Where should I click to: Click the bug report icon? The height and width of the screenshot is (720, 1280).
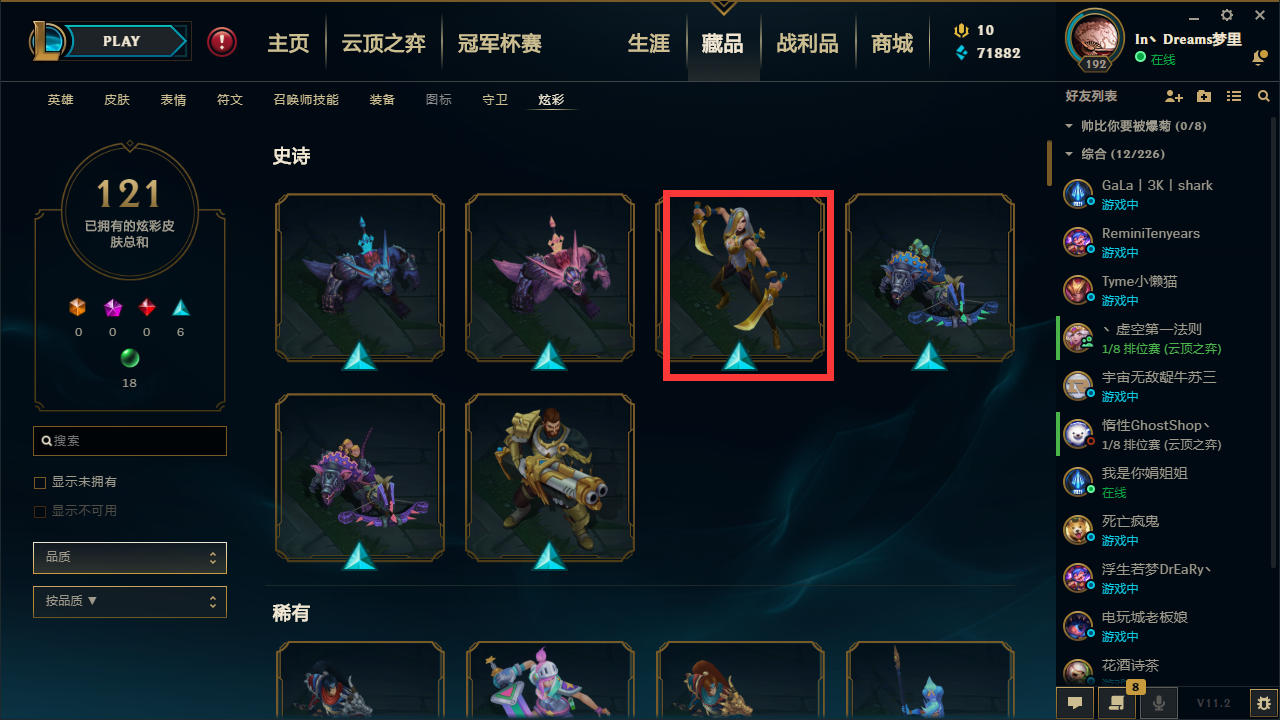[1264, 703]
